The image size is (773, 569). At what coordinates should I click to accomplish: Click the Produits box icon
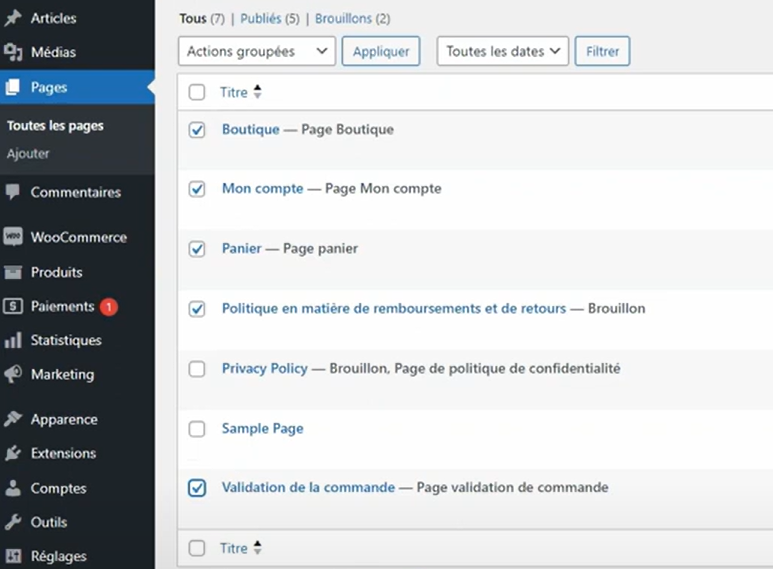tap(13, 272)
